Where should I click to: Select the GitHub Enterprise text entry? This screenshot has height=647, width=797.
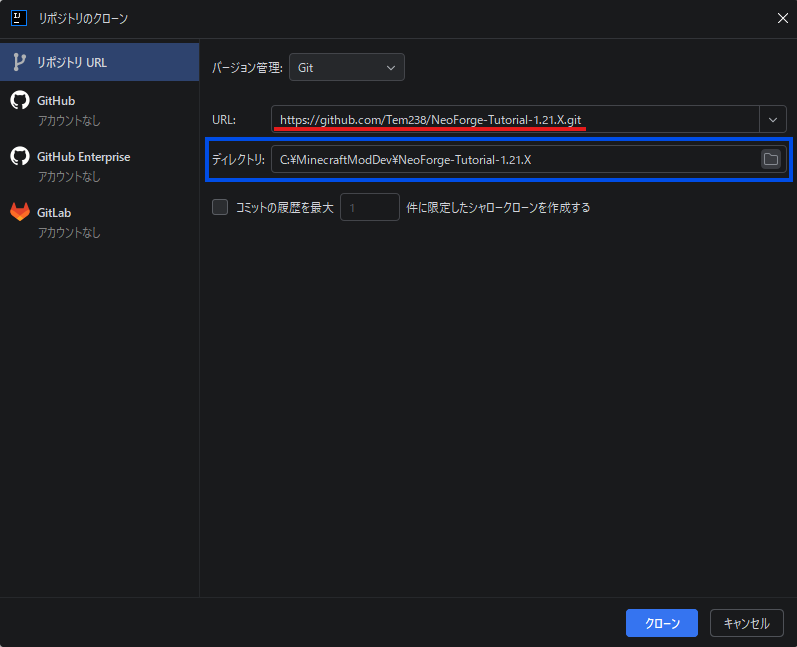coord(83,157)
